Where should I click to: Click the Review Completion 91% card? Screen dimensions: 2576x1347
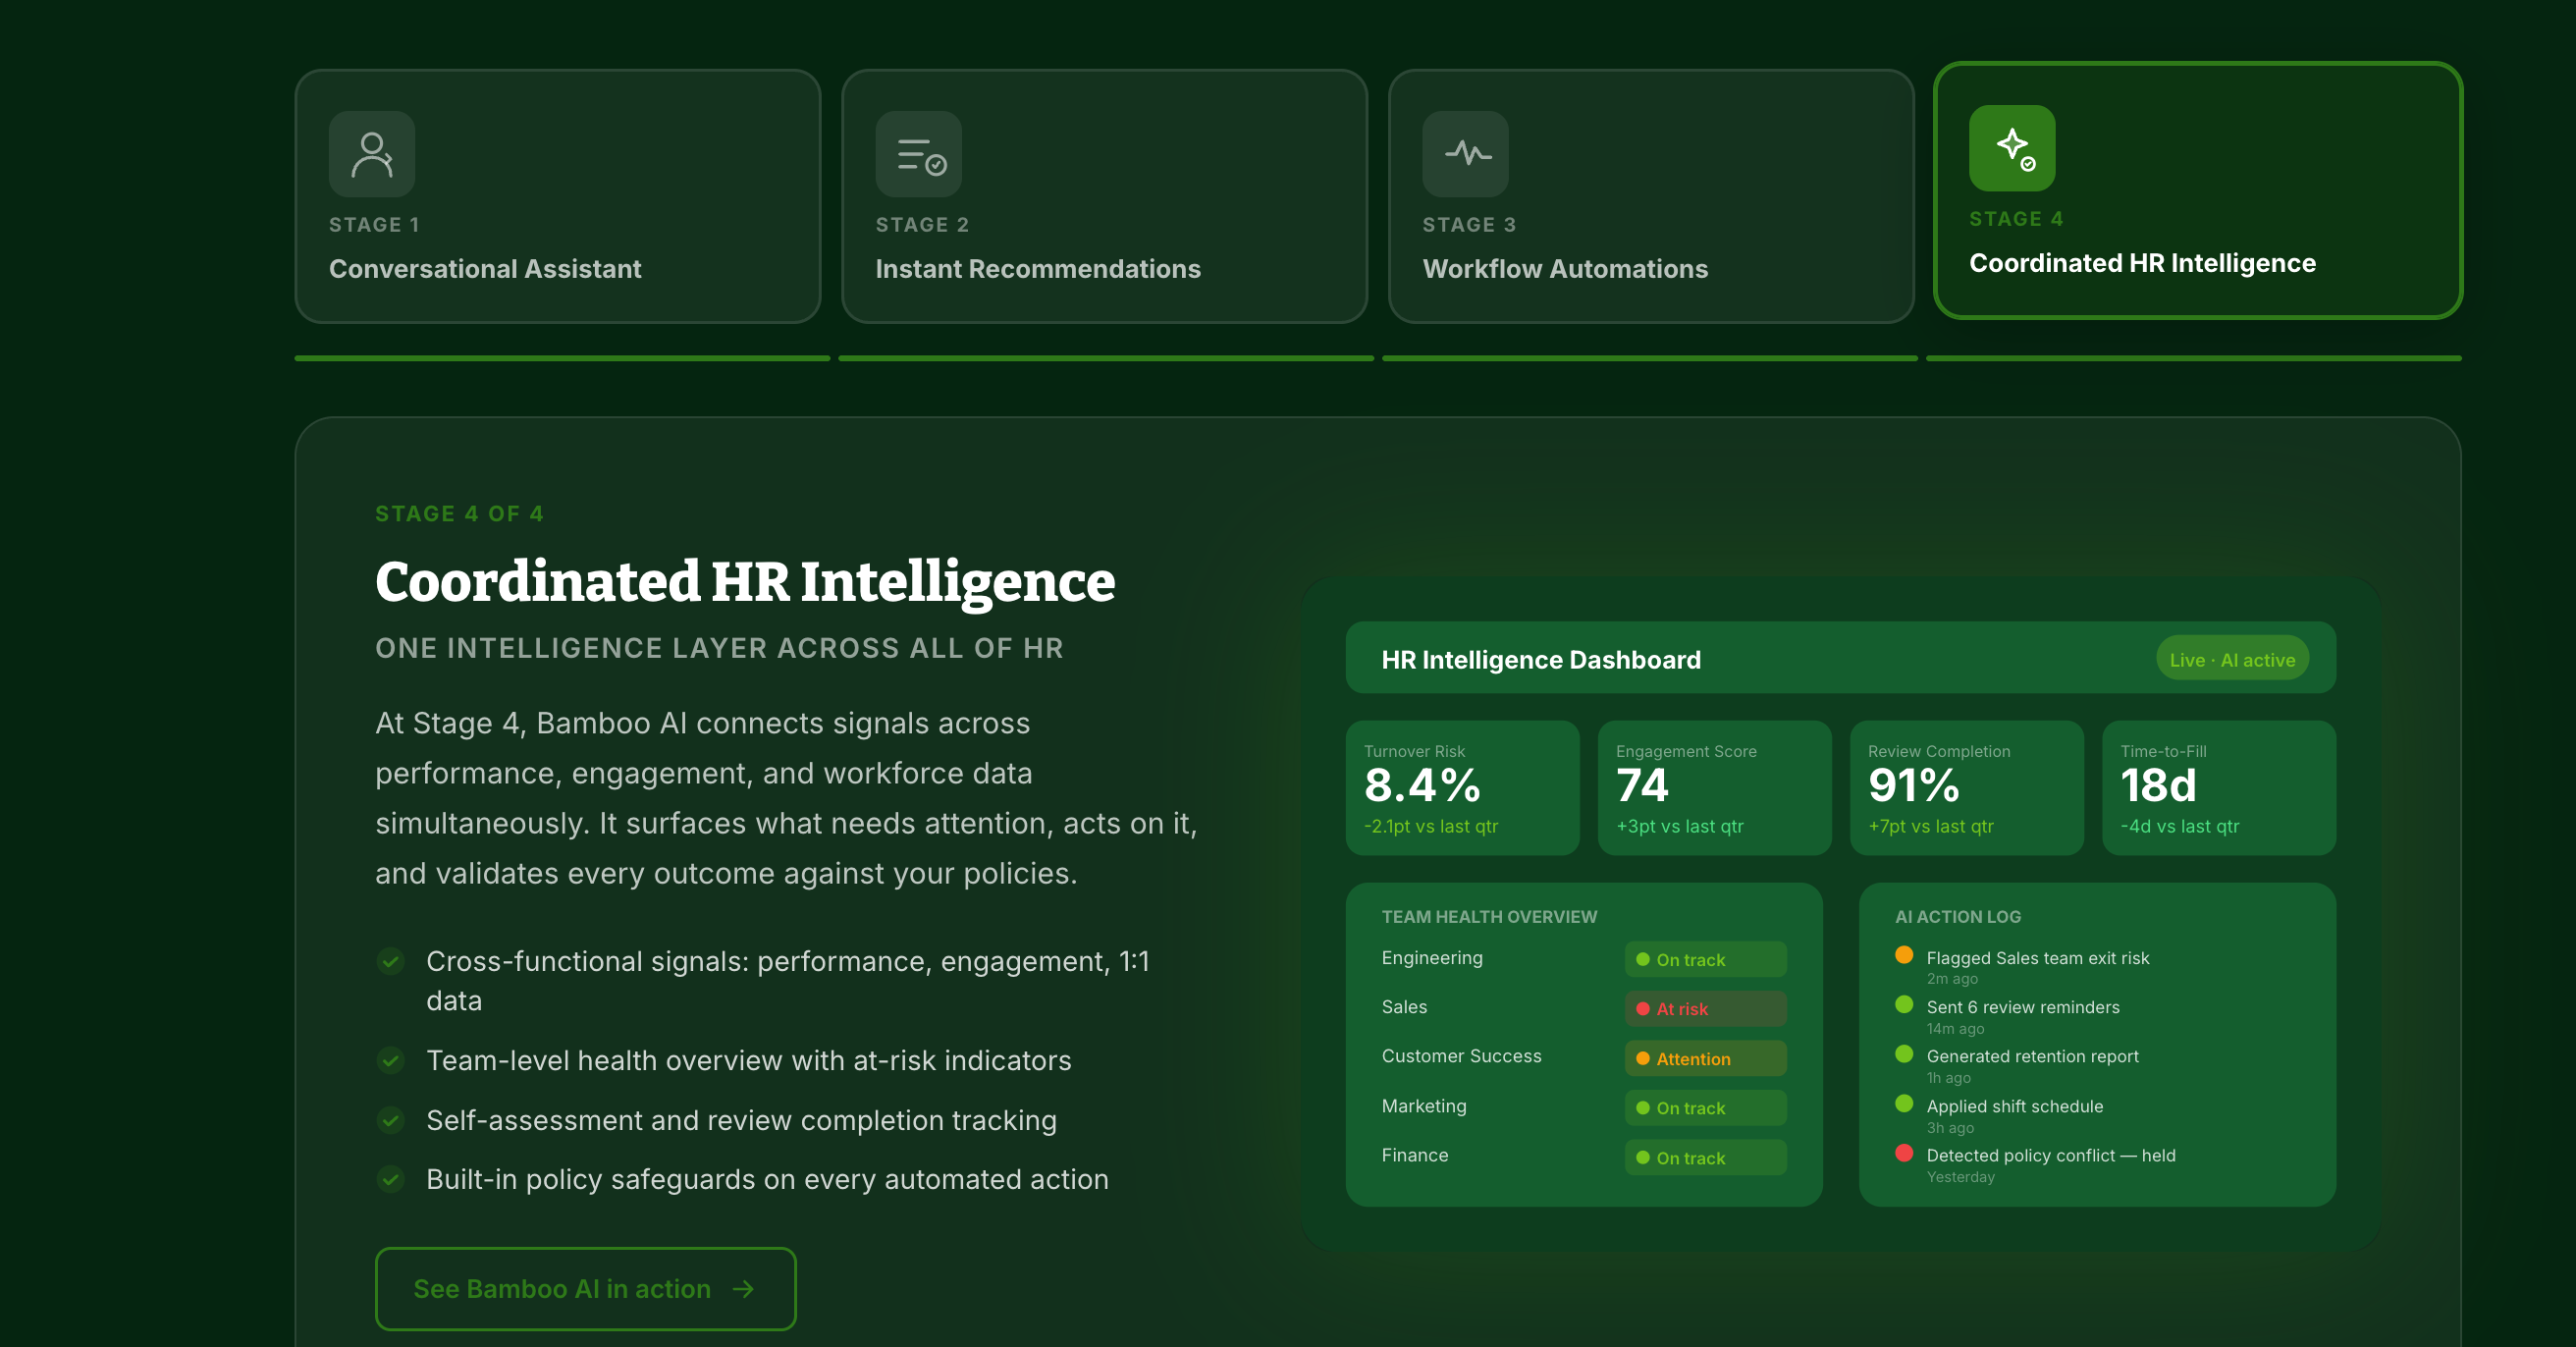tap(1966, 788)
